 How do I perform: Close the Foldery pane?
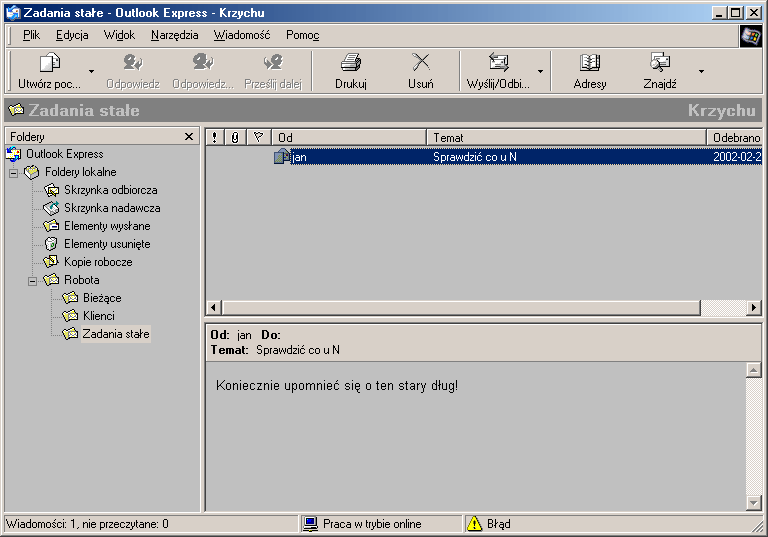coord(189,136)
